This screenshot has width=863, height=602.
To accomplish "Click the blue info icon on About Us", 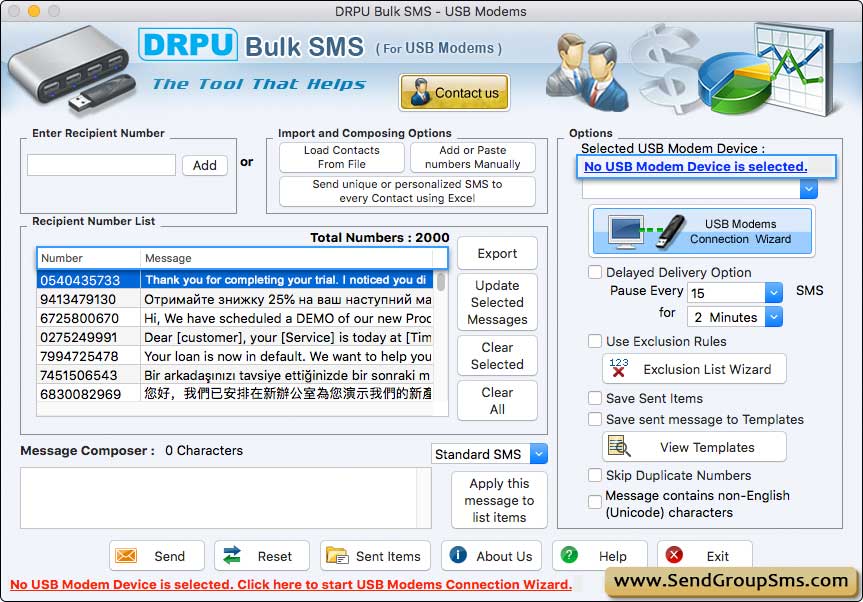I will pos(458,555).
